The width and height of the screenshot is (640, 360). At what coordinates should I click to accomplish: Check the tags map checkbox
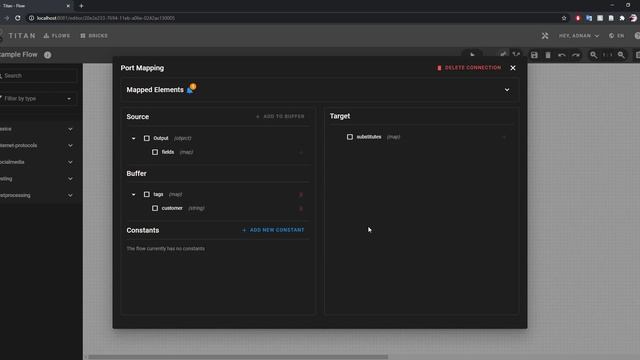(147, 195)
